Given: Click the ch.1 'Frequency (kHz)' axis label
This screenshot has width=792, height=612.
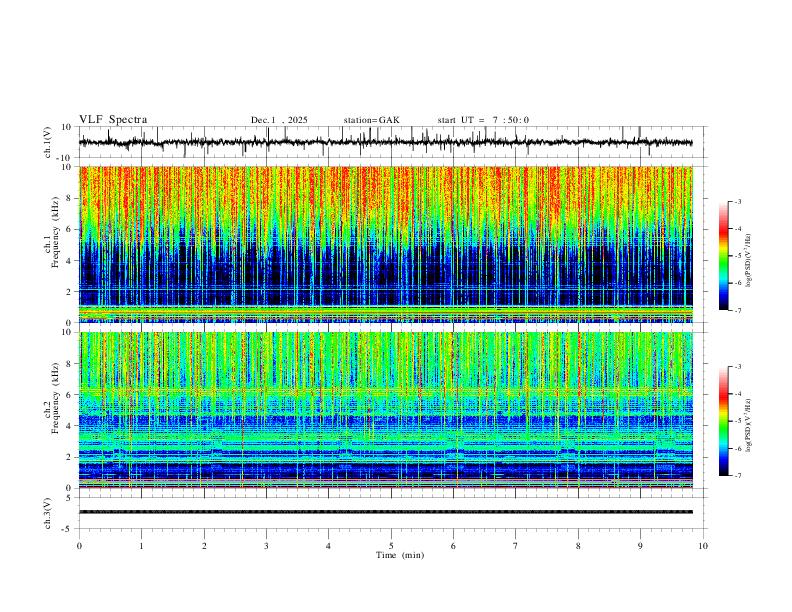Looking at the screenshot, I should (x=55, y=232).
